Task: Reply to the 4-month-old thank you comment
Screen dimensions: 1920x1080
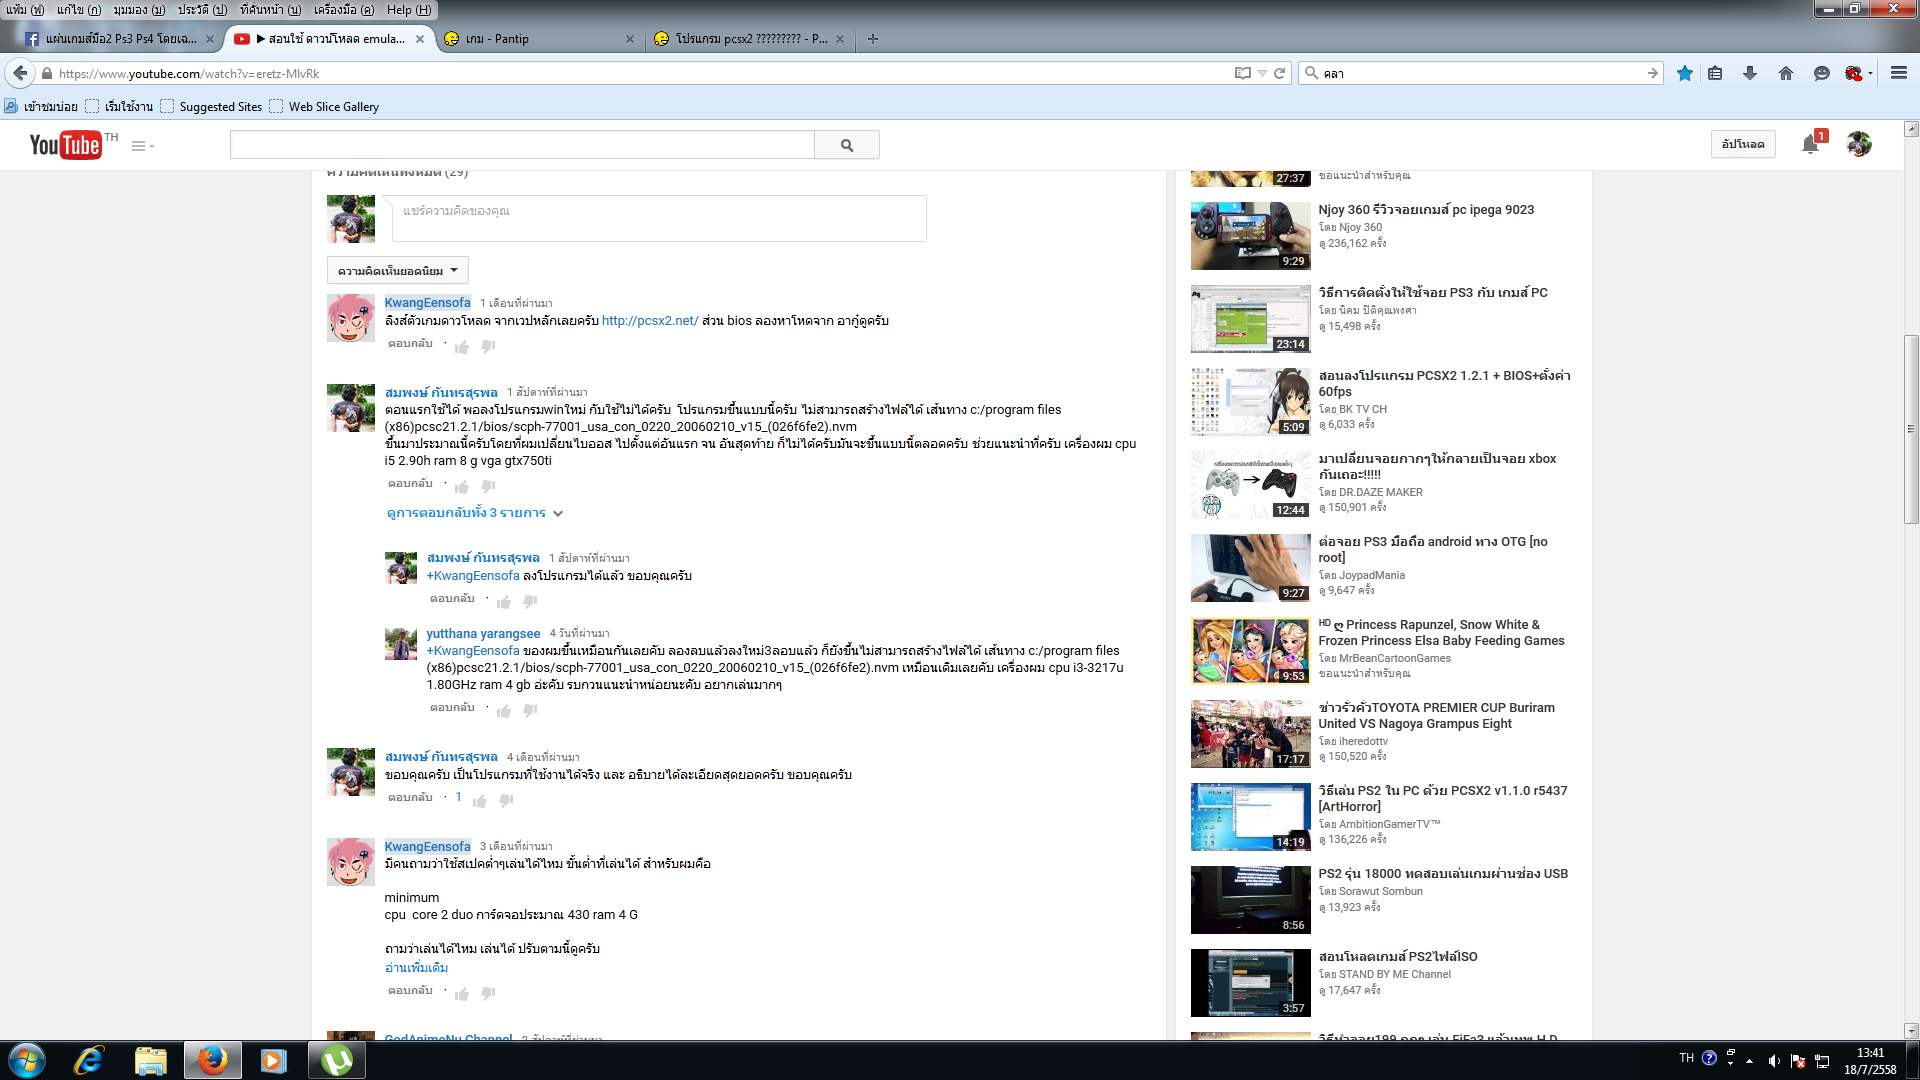Action: tap(410, 798)
